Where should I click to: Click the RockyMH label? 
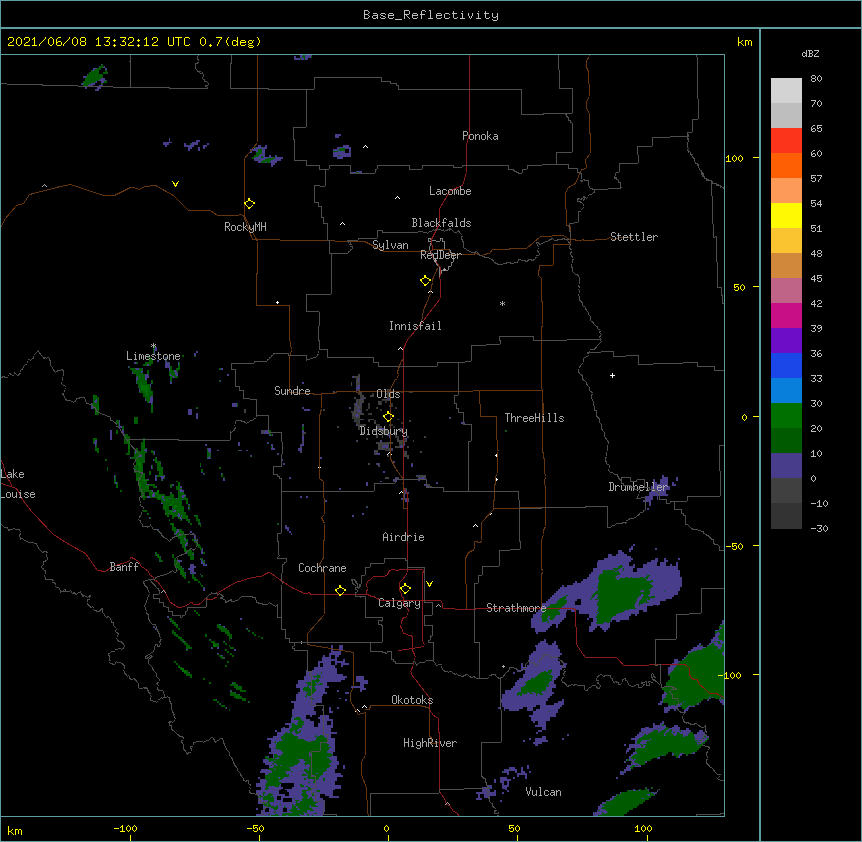pyautogui.click(x=245, y=227)
